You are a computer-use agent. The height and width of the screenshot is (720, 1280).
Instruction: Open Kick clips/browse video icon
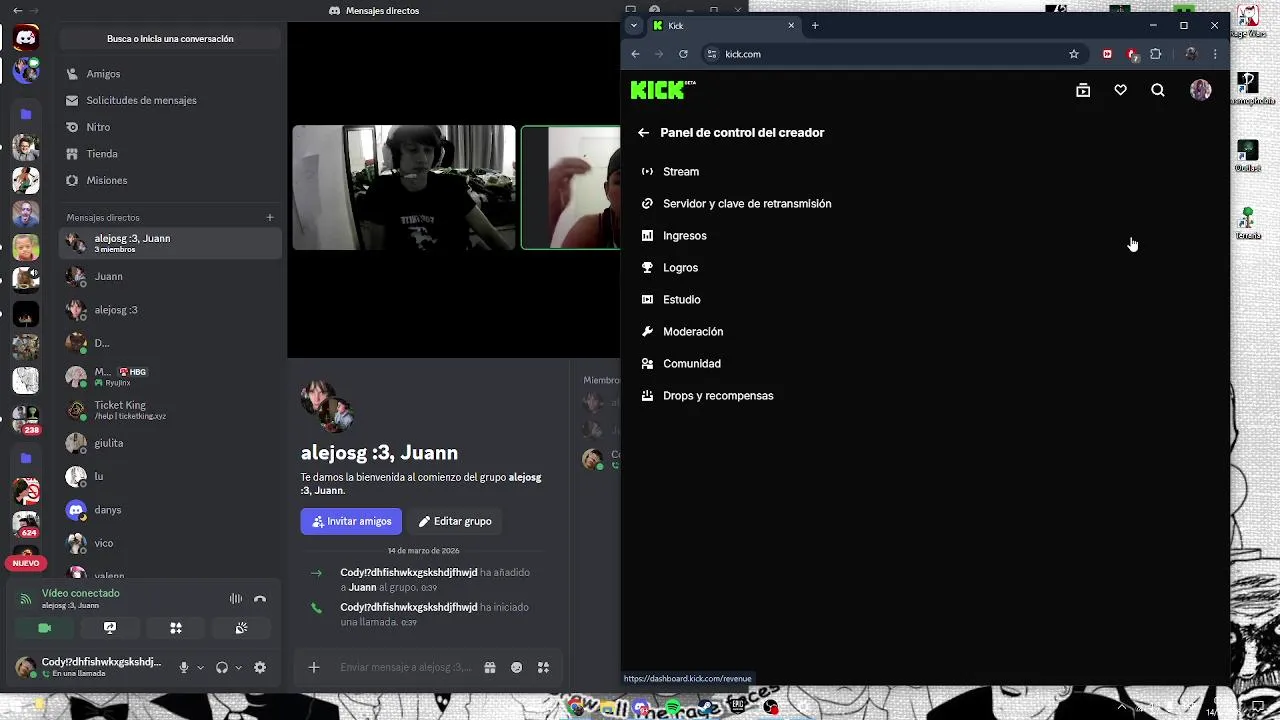click(x=1083, y=90)
